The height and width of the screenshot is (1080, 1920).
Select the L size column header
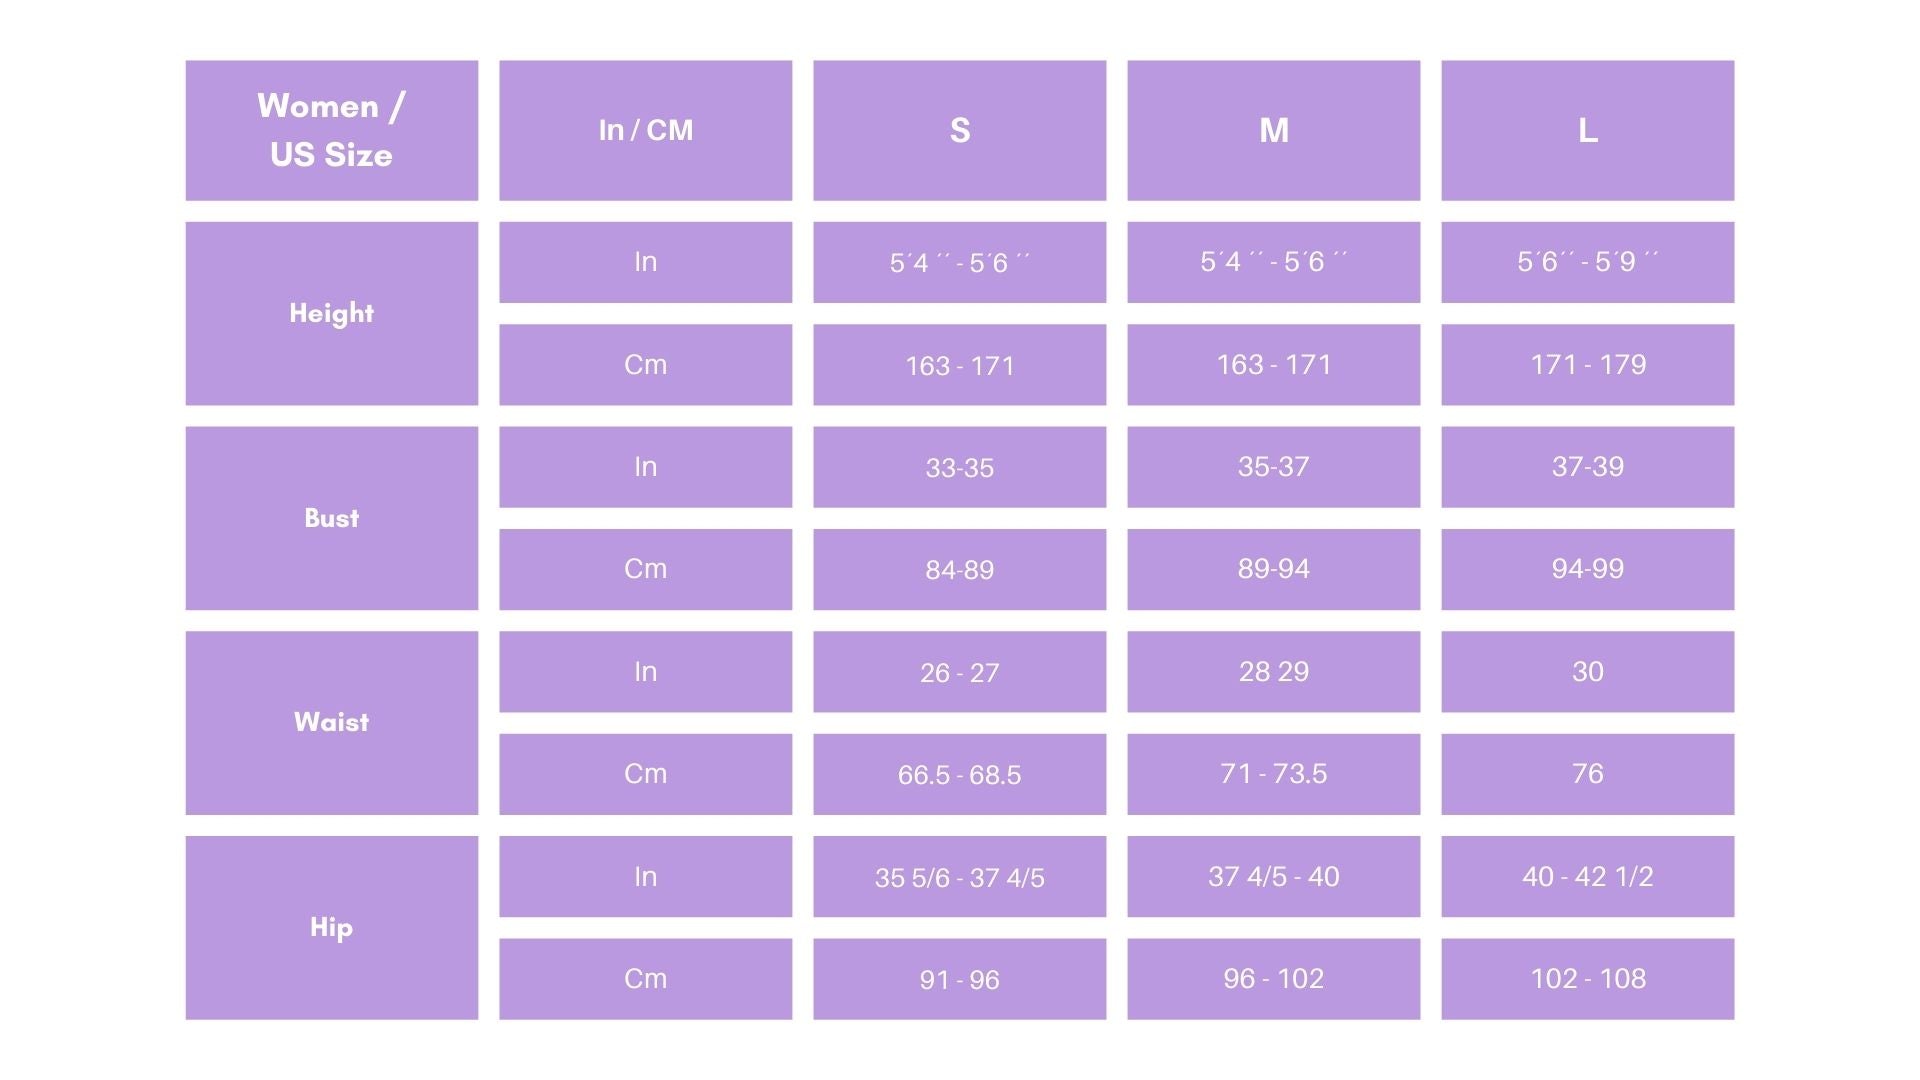1587,130
